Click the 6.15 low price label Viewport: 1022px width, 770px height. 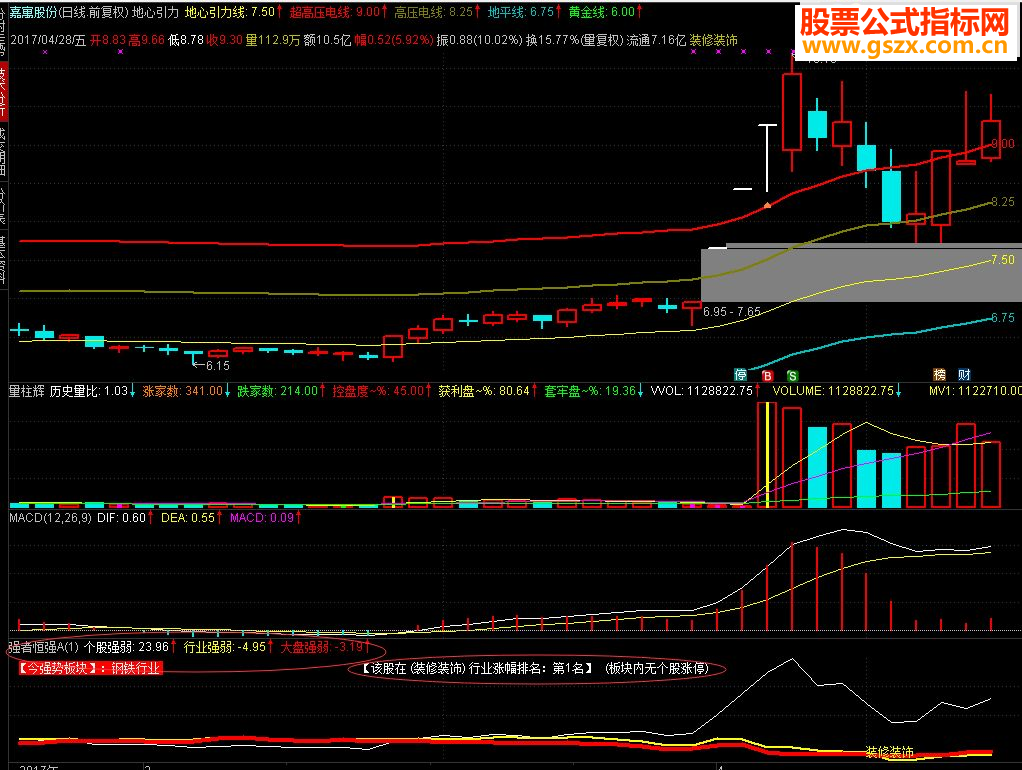point(218,366)
